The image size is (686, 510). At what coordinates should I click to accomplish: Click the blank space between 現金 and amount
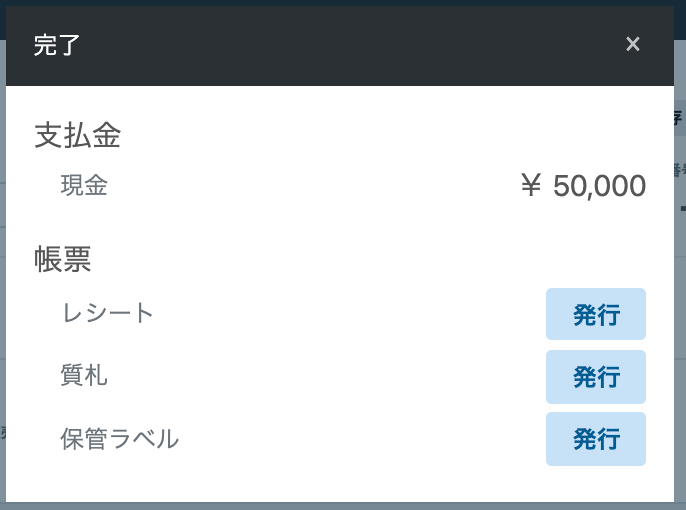(310, 186)
